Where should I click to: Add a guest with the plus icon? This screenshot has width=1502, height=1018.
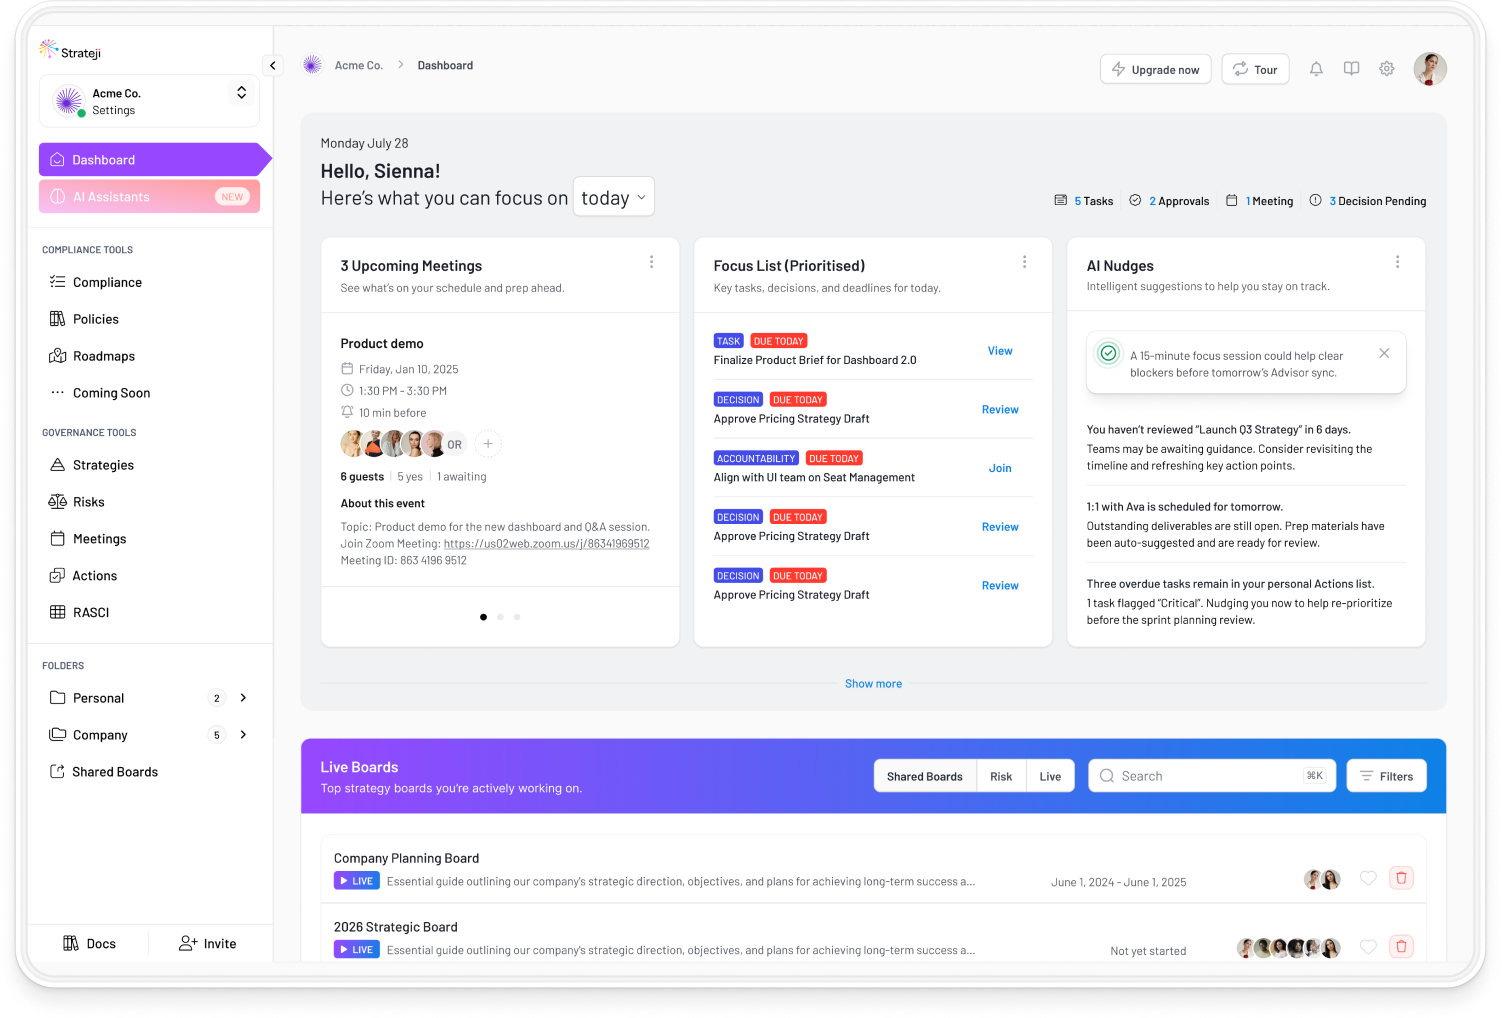click(x=488, y=443)
